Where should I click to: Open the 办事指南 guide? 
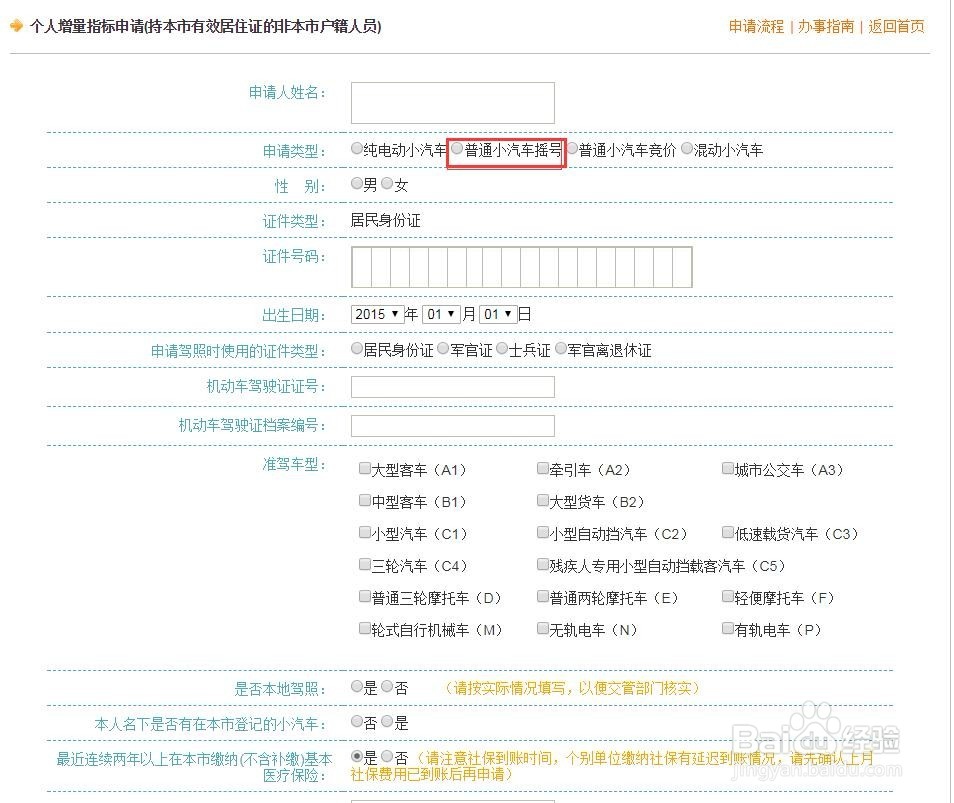pos(826,27)
